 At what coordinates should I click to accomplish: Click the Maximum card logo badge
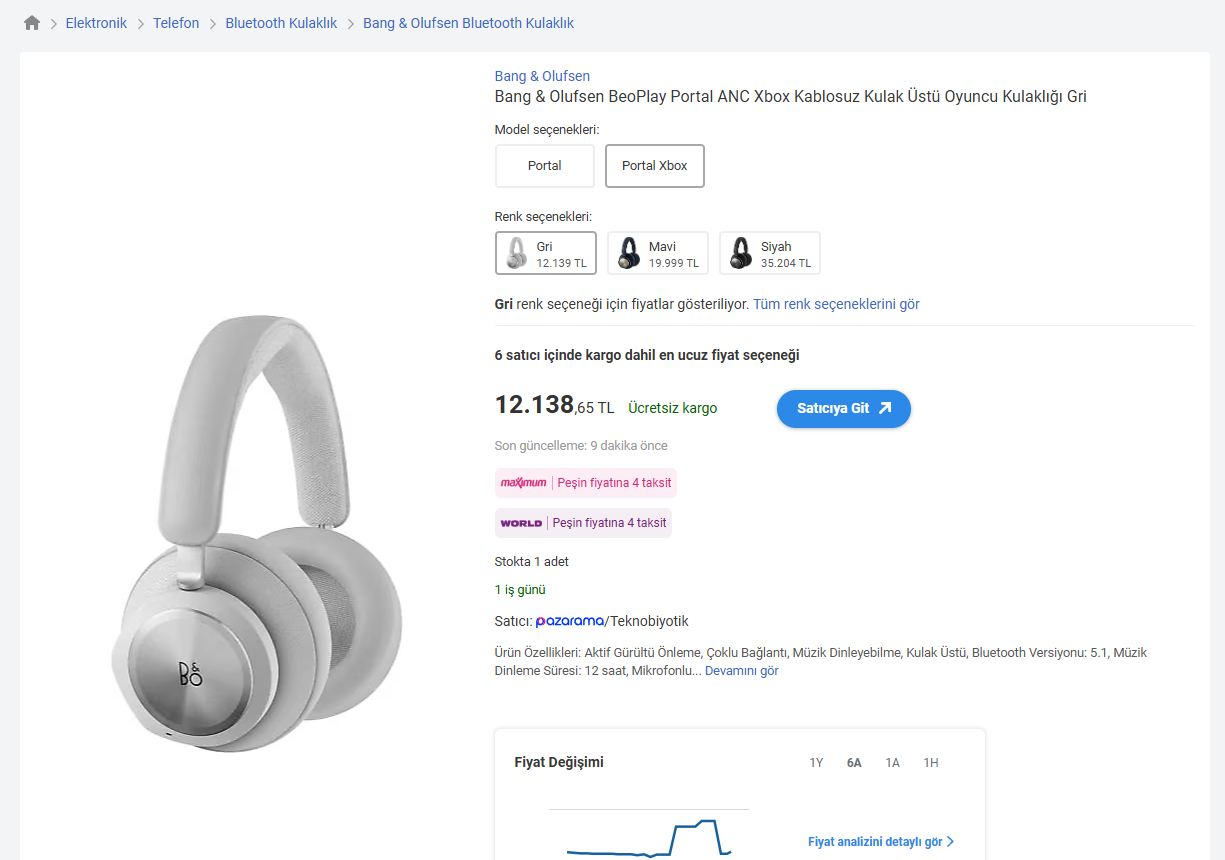click(x=524, y=483)
